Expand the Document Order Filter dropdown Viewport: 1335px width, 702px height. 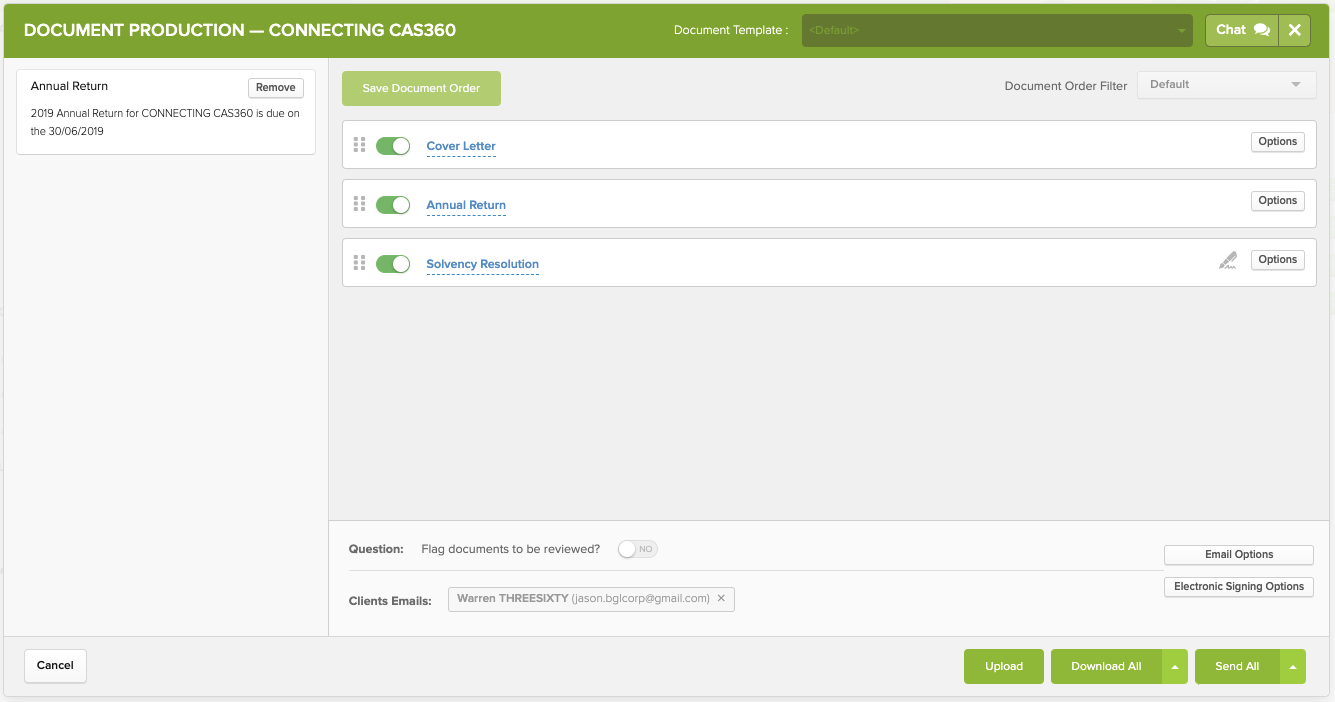click(x=1226, y=85)
